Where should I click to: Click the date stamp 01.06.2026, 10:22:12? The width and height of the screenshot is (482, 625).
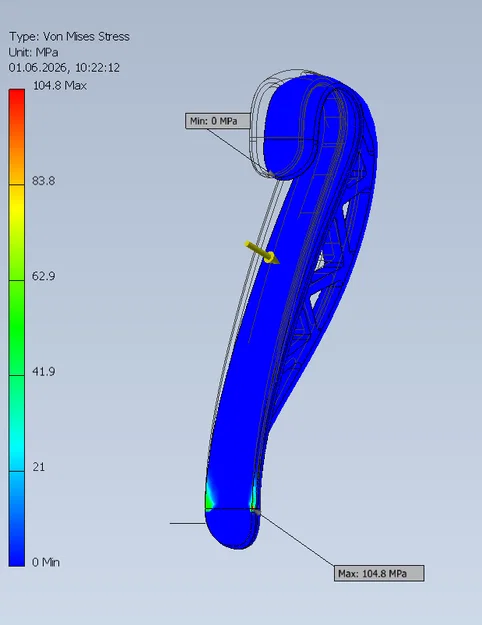point(64,68)
